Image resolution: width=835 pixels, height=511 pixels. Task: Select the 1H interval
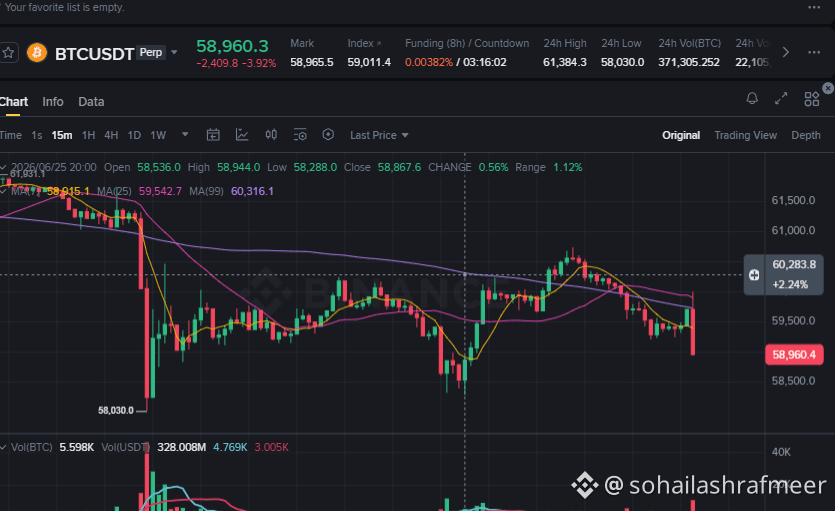[x=88, y=135]
